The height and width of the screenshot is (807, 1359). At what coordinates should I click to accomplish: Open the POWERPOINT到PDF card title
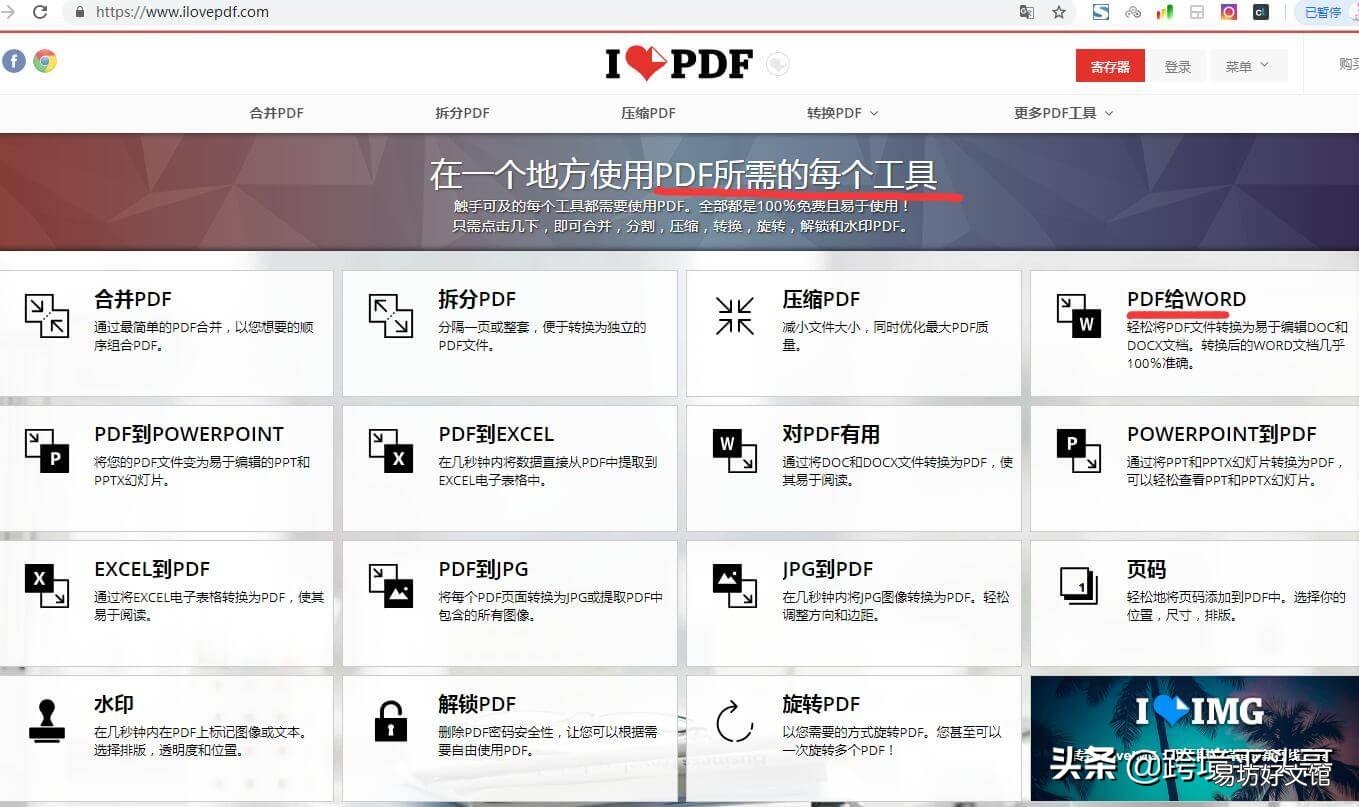1222,434
